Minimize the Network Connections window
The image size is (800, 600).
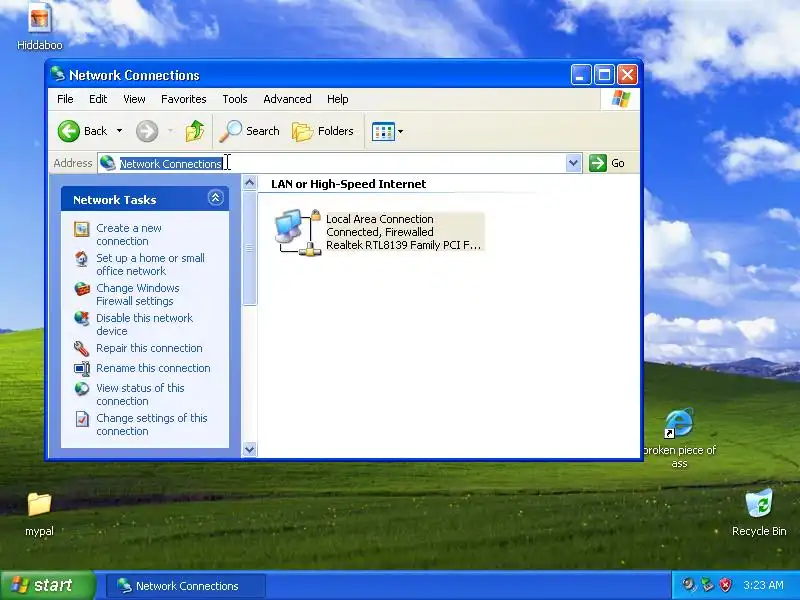point(581,75)
